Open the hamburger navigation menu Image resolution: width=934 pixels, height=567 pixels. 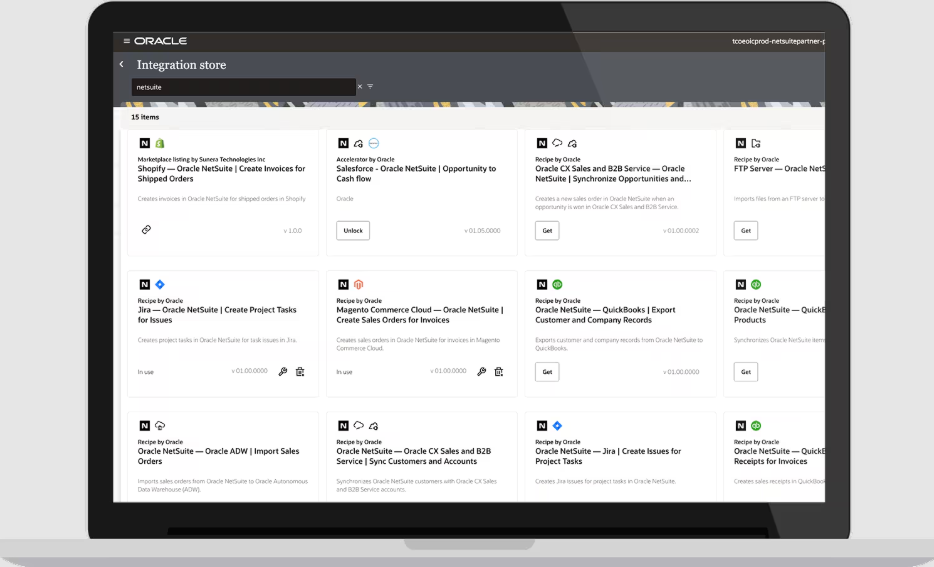[x=126, y=41]
